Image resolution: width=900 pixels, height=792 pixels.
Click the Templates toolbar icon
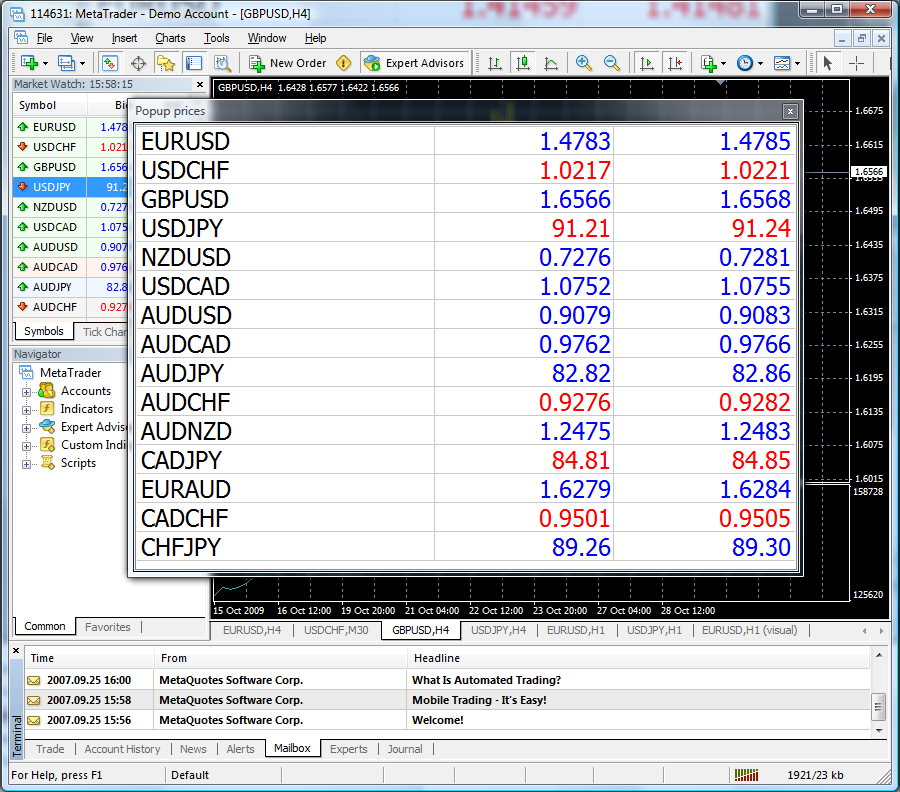pyautogui.click(x=782, y=63)
